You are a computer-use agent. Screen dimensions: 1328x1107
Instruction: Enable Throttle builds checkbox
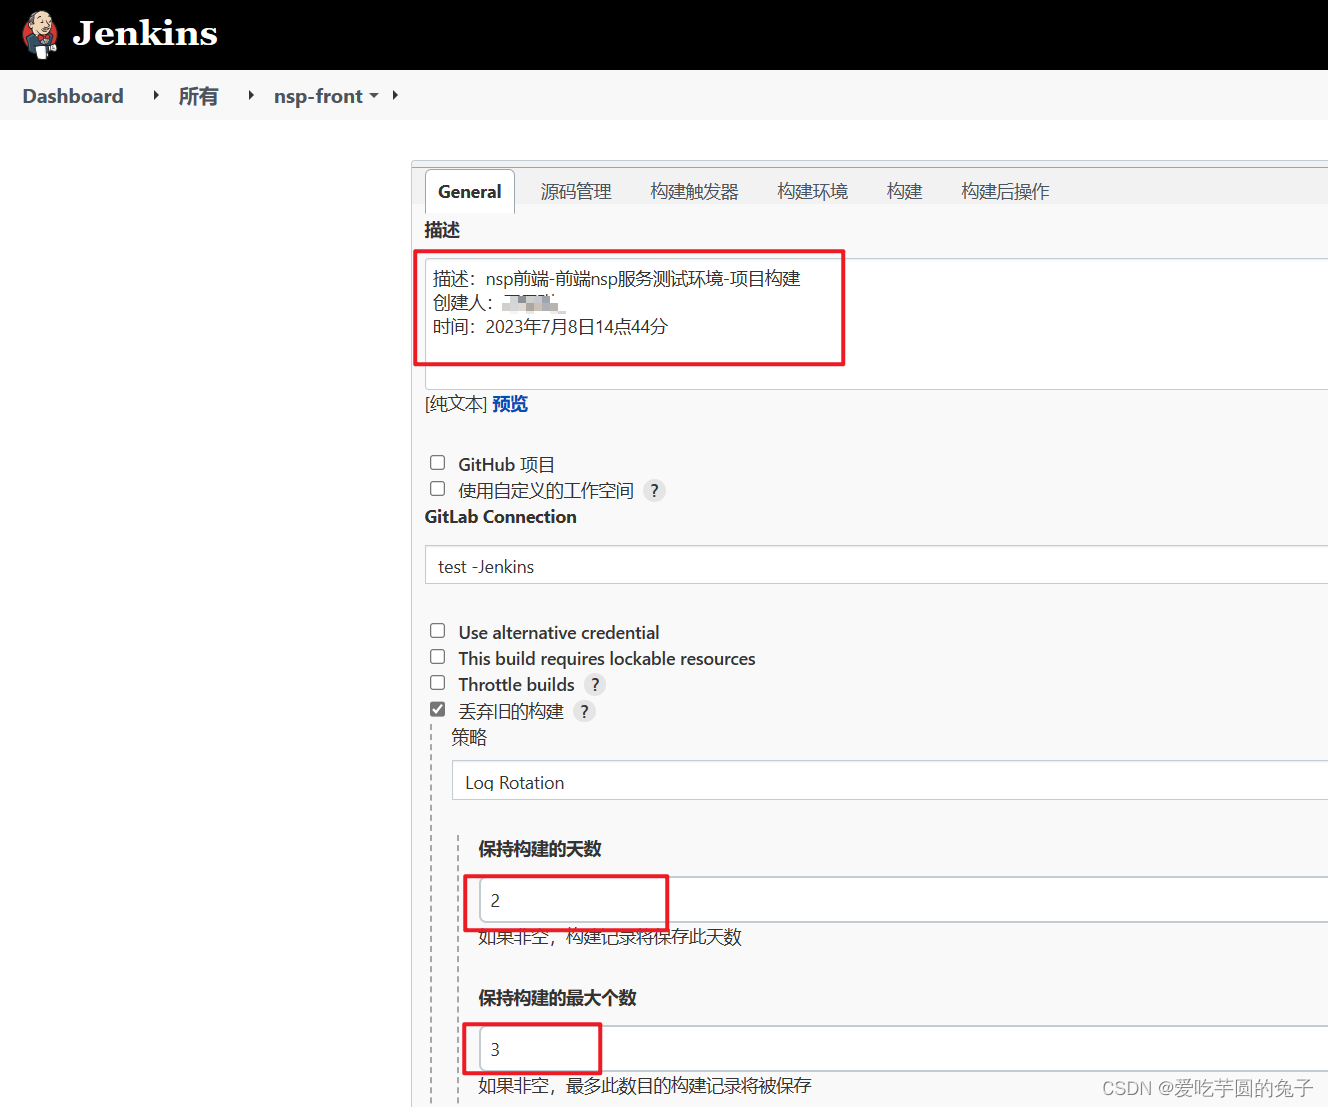[437, 683]
